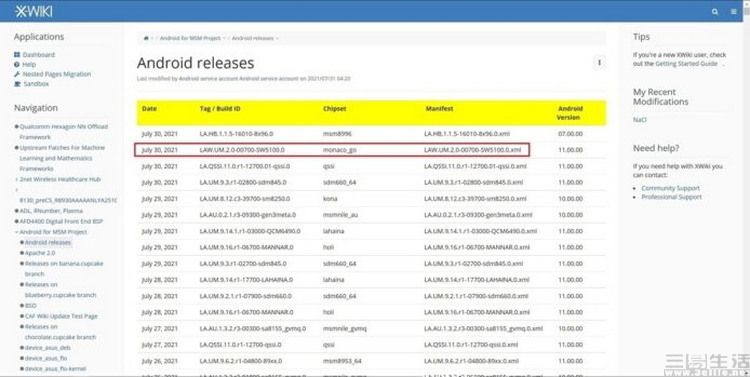Open manifest LA.UM.9.14.1.r1-03000-QCM6490.0.xml
Image resolution: width=750 pixels, height=377 pixels.
coord(481,232)
